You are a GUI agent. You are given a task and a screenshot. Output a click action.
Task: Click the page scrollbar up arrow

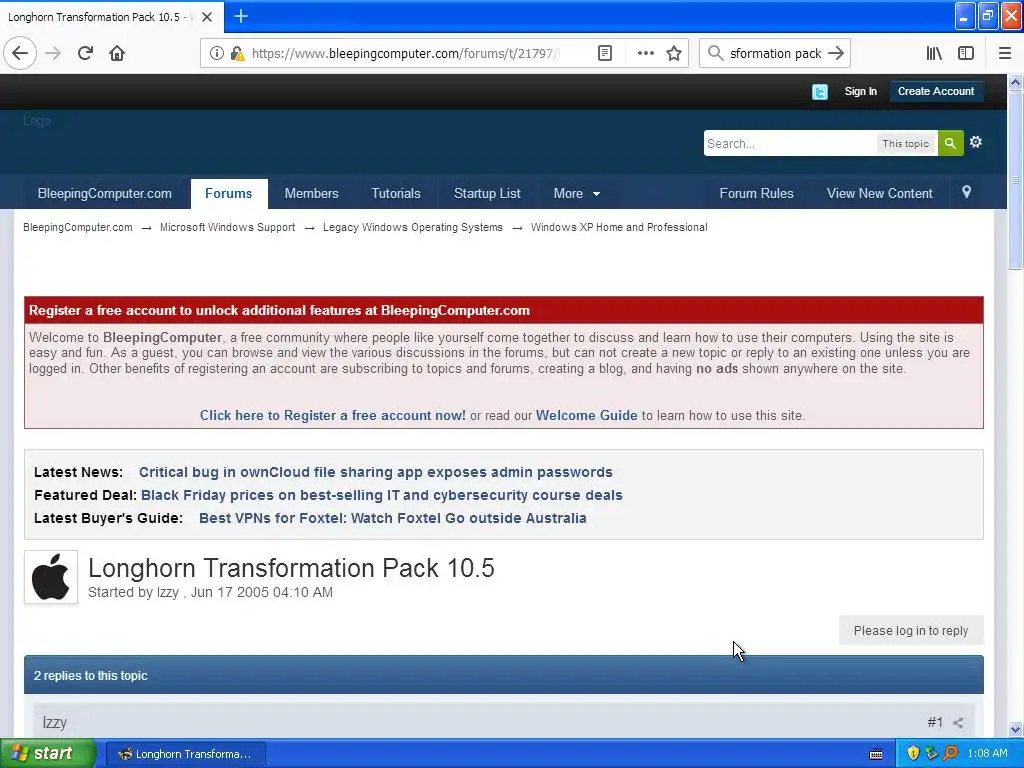pyautogui.click(x=1016, y=82)
